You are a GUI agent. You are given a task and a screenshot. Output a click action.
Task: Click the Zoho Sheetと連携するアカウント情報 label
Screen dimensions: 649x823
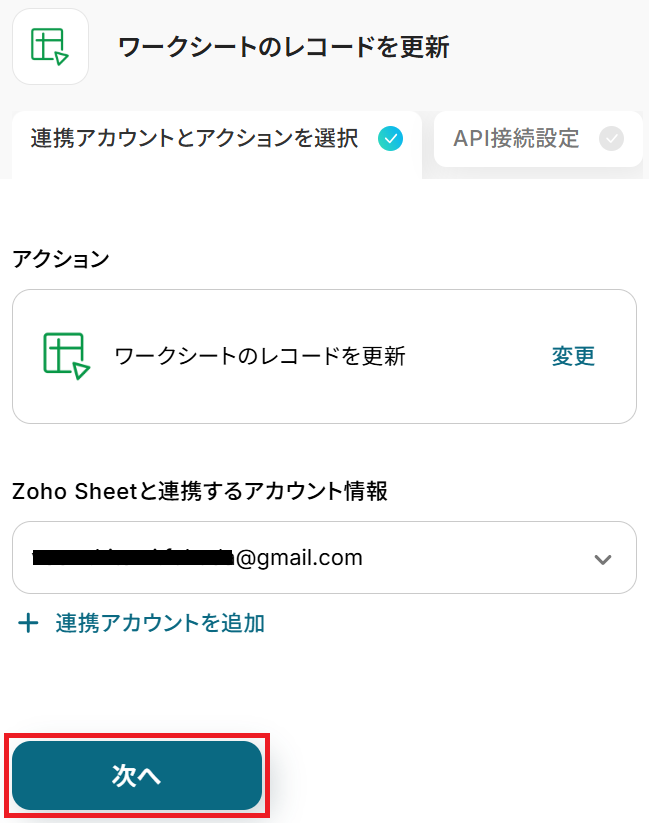(200, 491)
